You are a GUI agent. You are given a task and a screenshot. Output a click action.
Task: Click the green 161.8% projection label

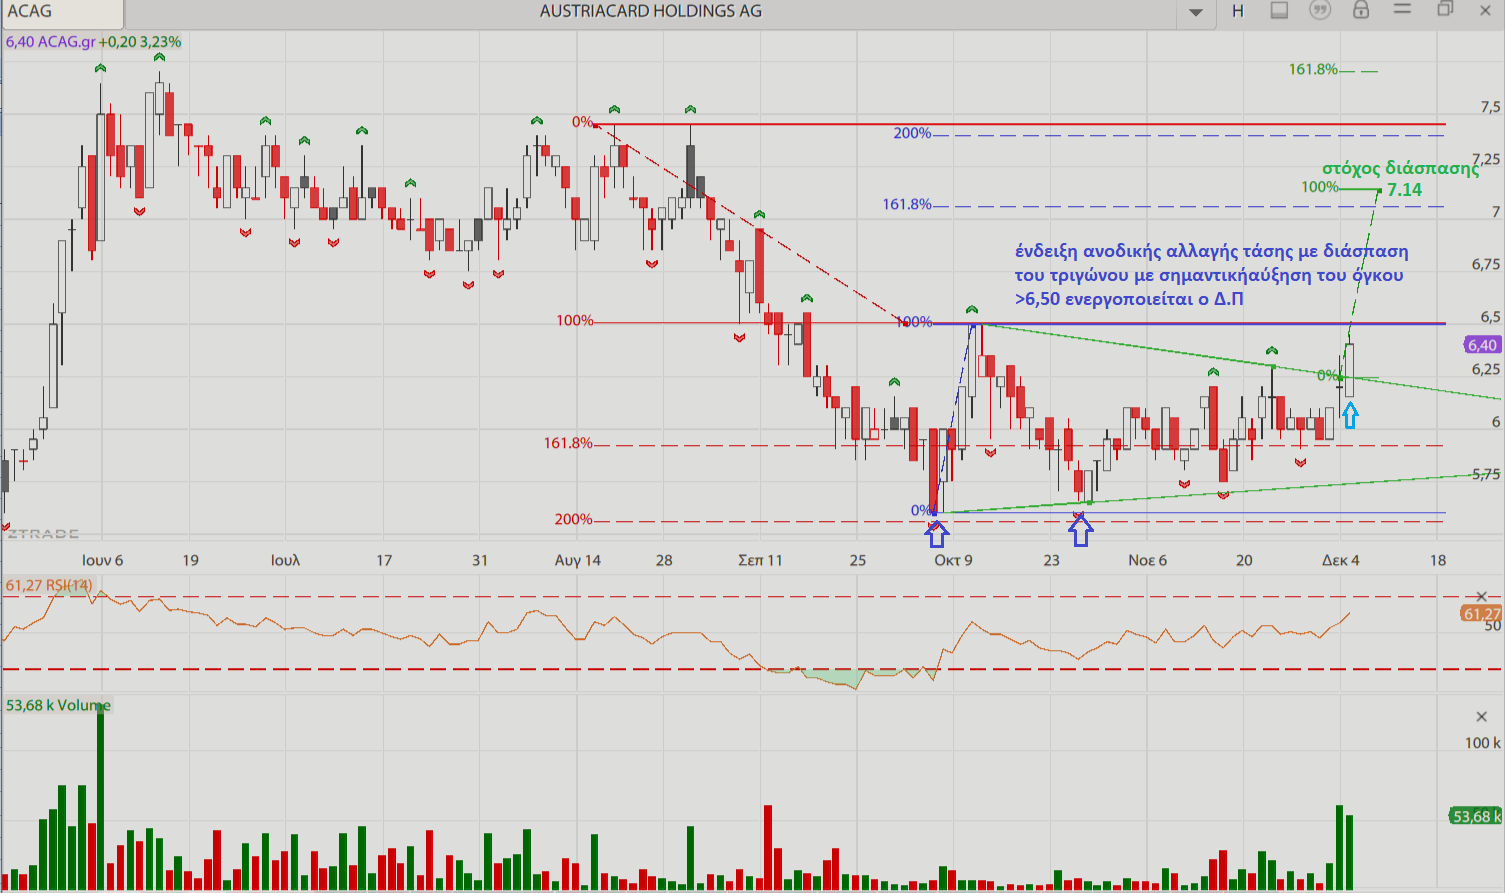[1313, 70]
